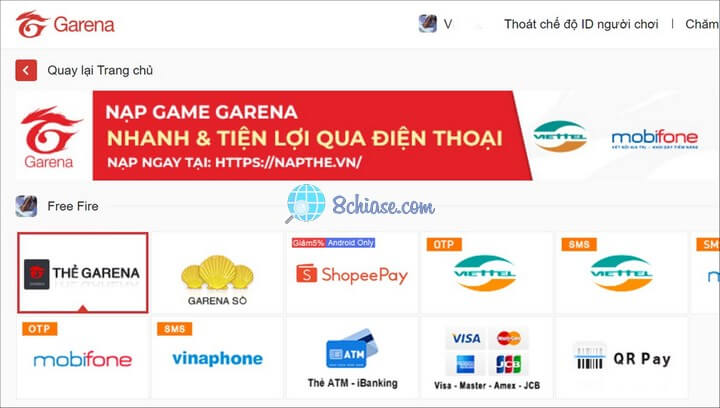Choose the QR Pay payment method
The image size is (720, 408).
tap(622, 358)
